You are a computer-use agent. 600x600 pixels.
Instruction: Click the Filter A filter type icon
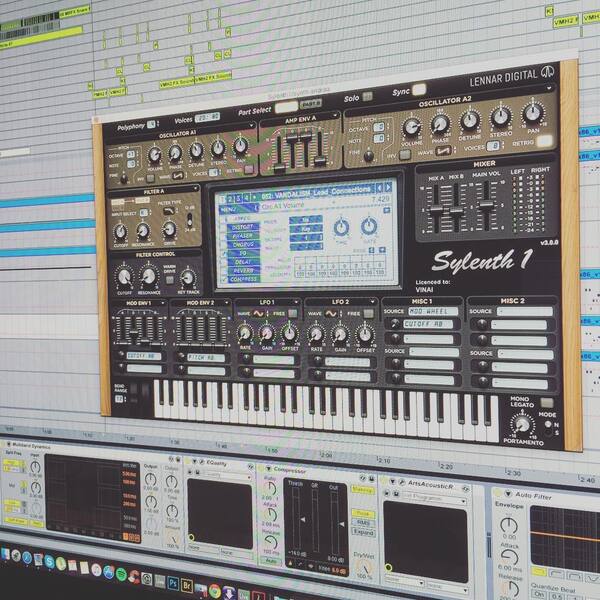tap(169, 211)
